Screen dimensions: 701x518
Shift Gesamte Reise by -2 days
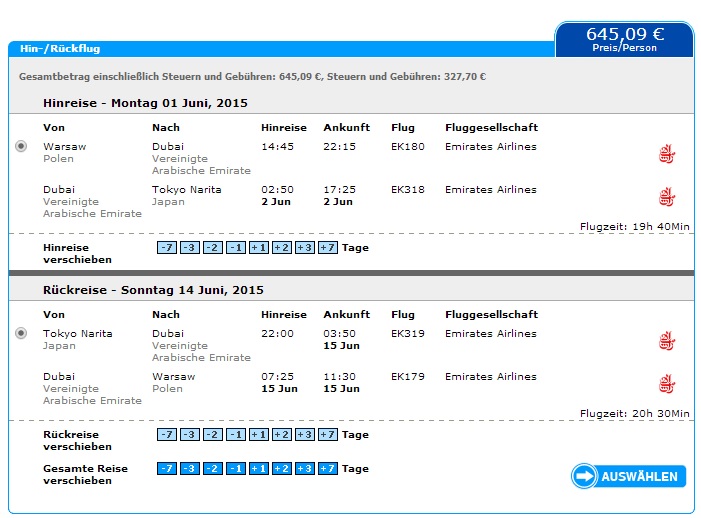coord(213,468)
